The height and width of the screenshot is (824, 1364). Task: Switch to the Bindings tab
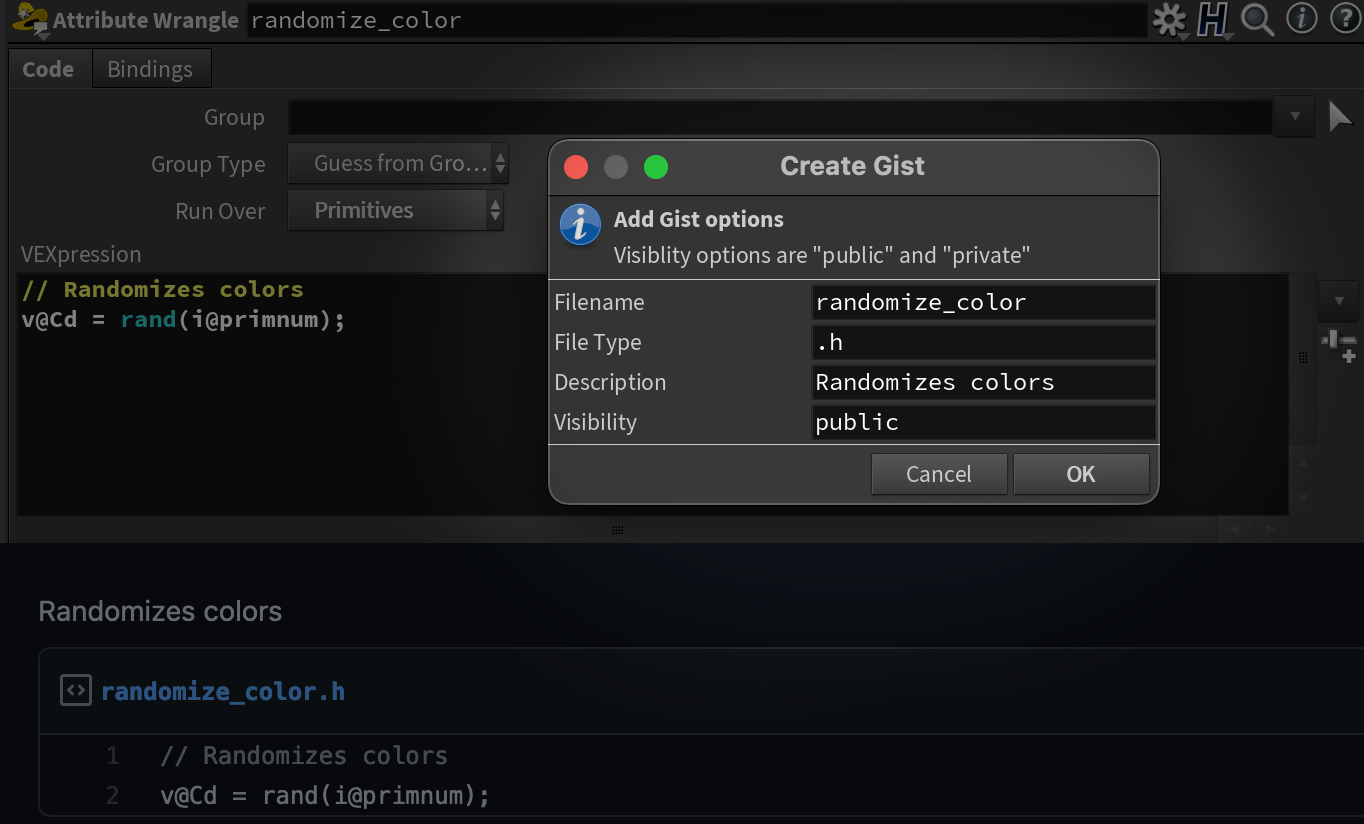[x=150, y=69]
